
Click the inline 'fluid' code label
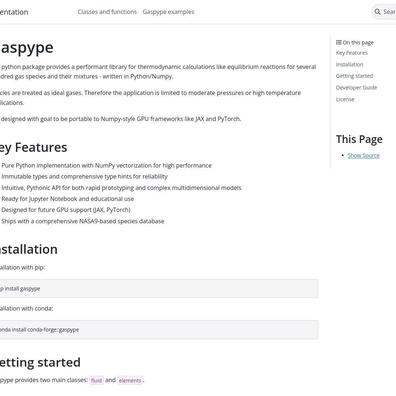(x=96, y=380)
